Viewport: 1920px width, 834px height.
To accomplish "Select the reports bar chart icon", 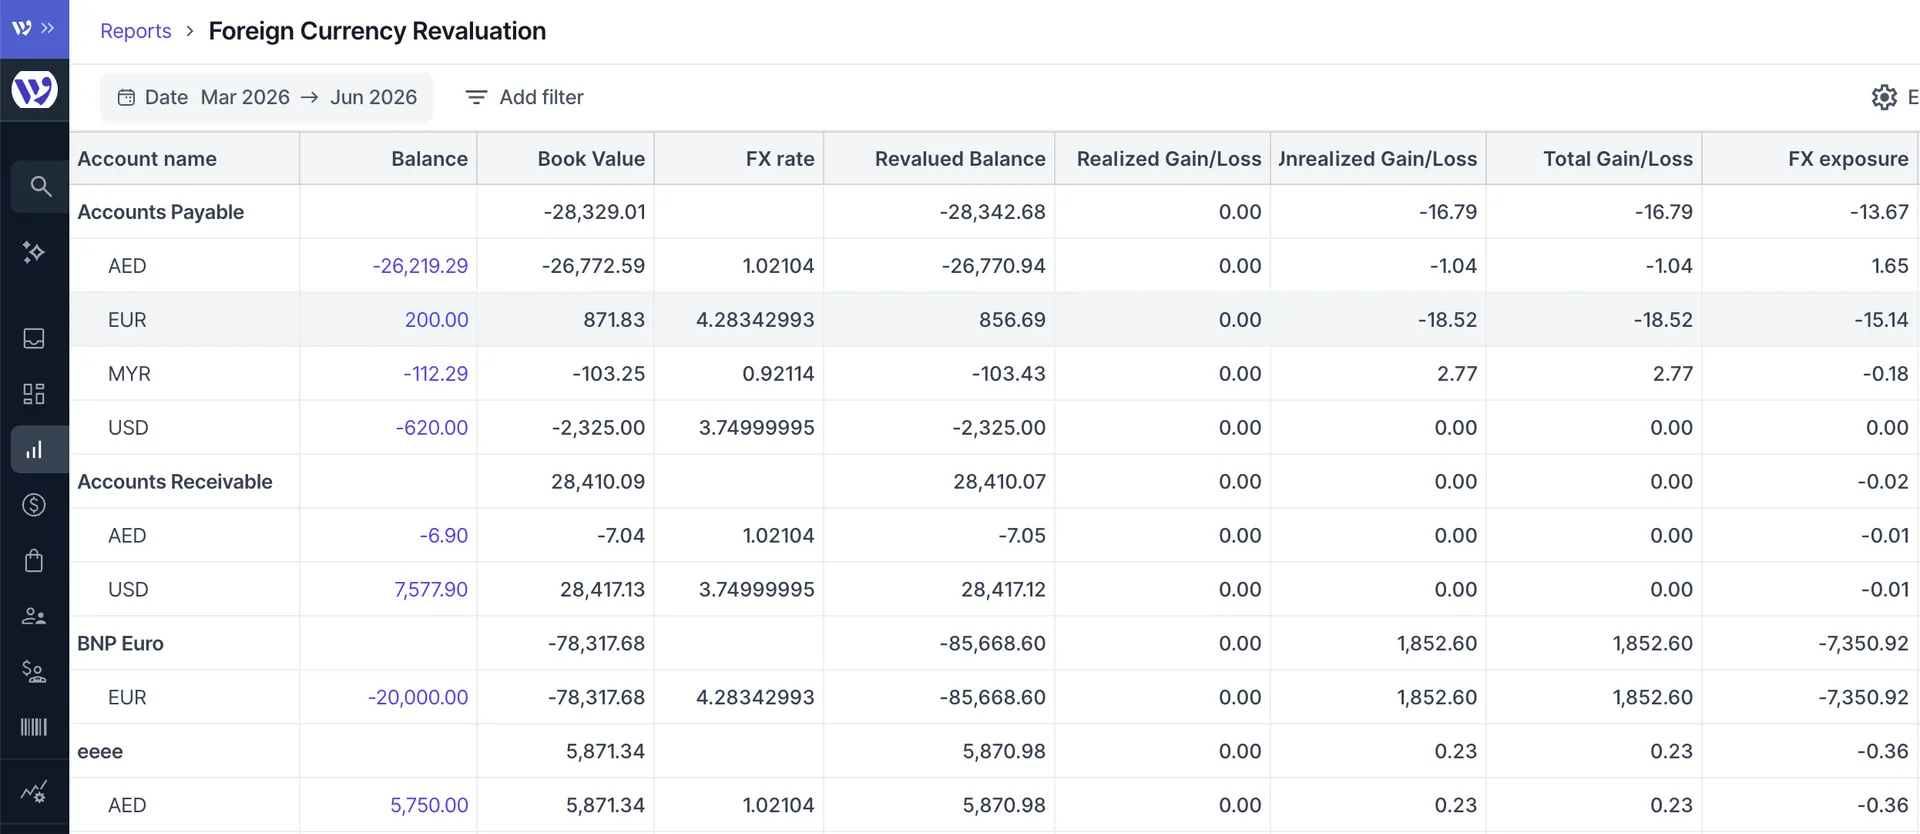I will tap(34, 449).
